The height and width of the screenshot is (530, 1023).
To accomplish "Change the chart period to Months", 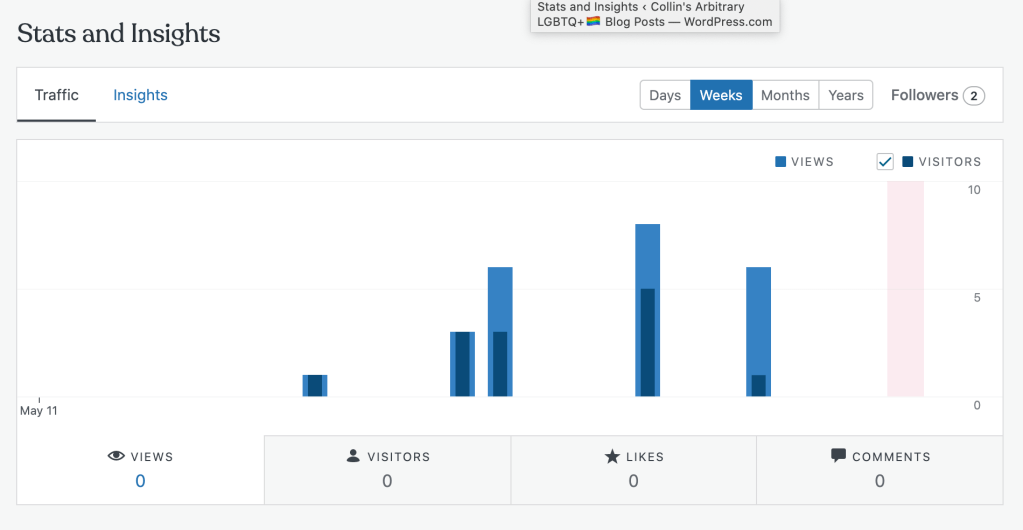I will tap(785, 95).
